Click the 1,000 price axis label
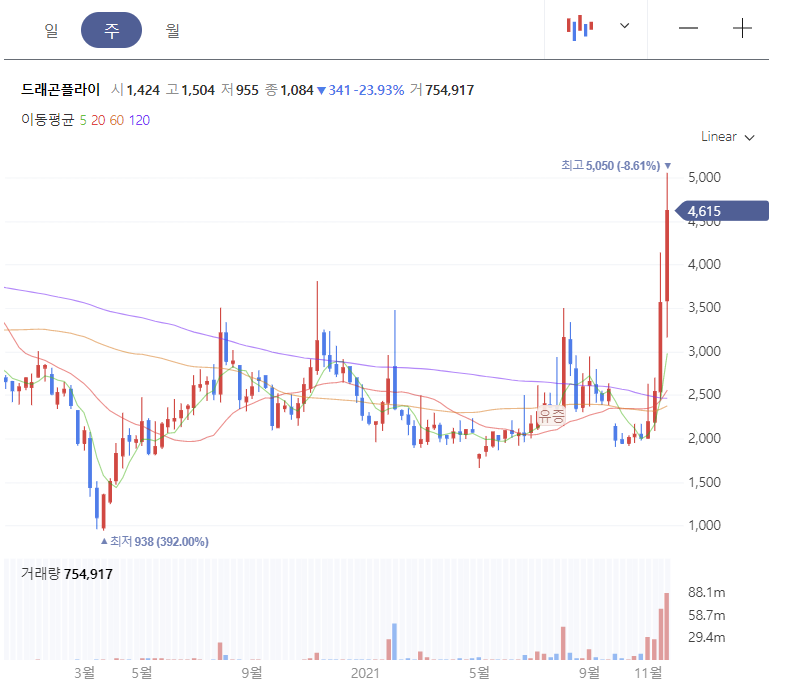 pyautogui.click(x=704, y=525)
